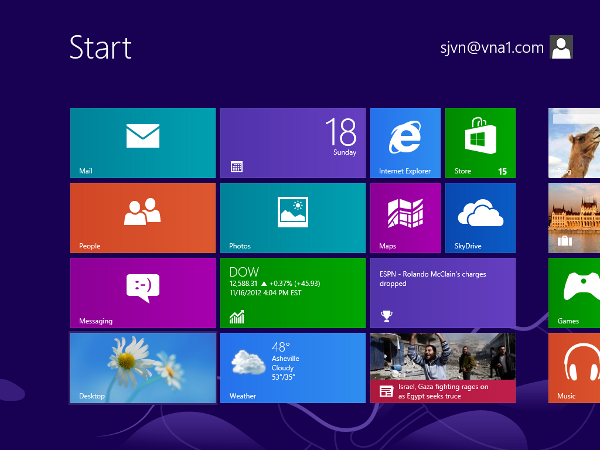
Task: Open the Maps tile
Action: [405, 218]
